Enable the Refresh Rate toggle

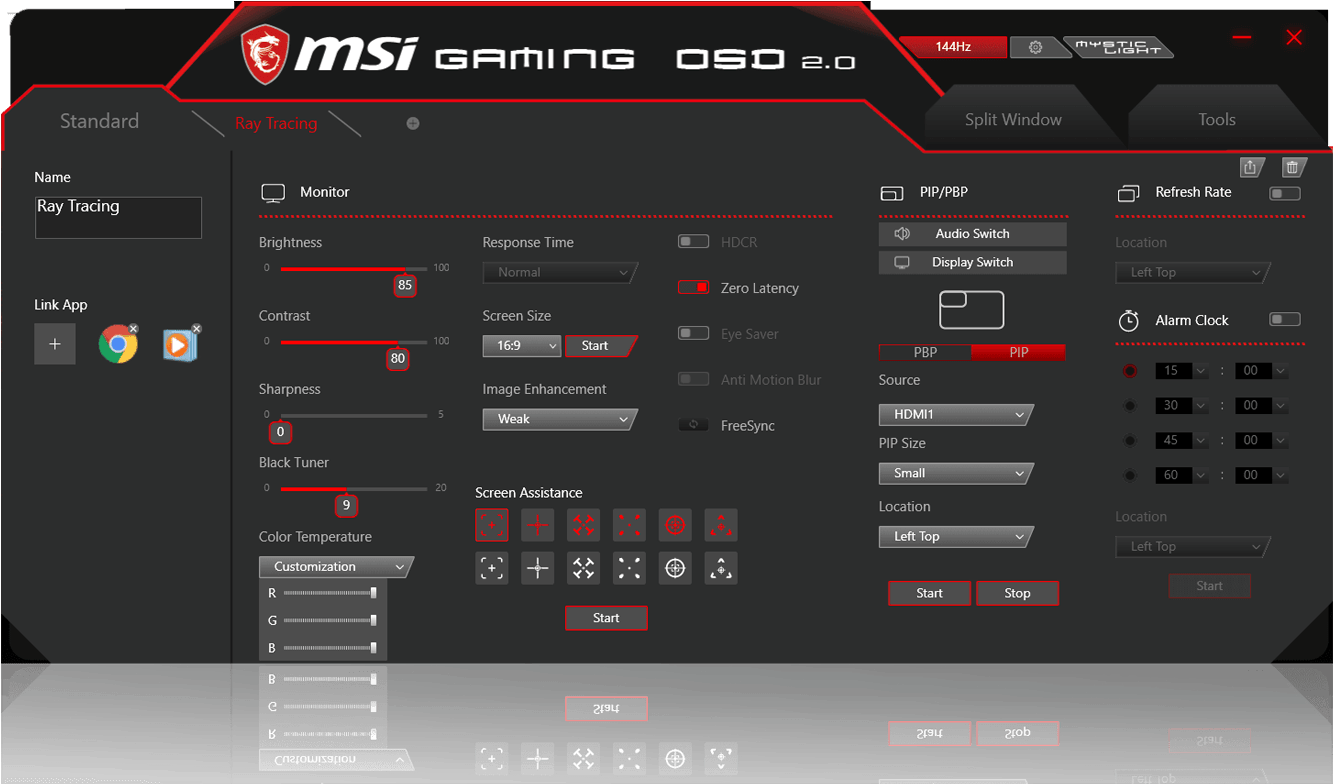pos(1285,193)
